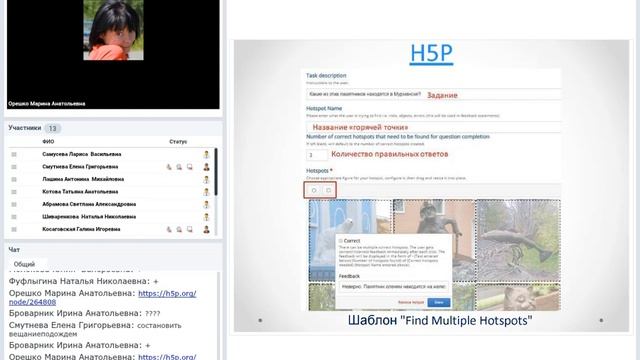
Task: Select participant name Шиваренкова Наталья Николаевна
Action: (89, 217)
